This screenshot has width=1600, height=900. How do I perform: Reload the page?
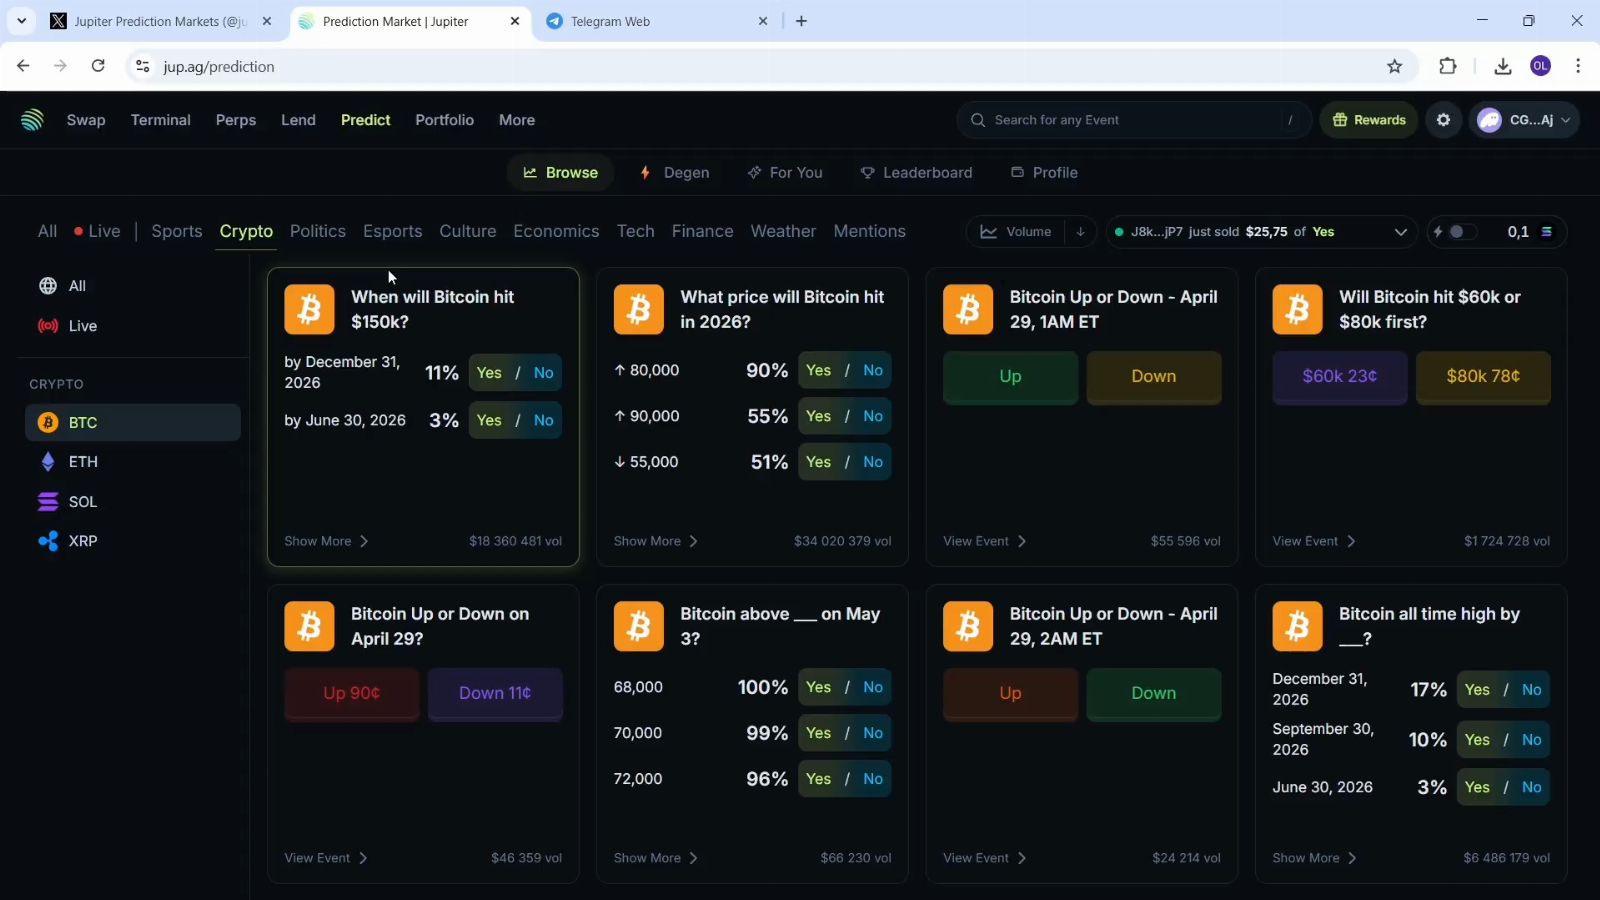(98, 66)
